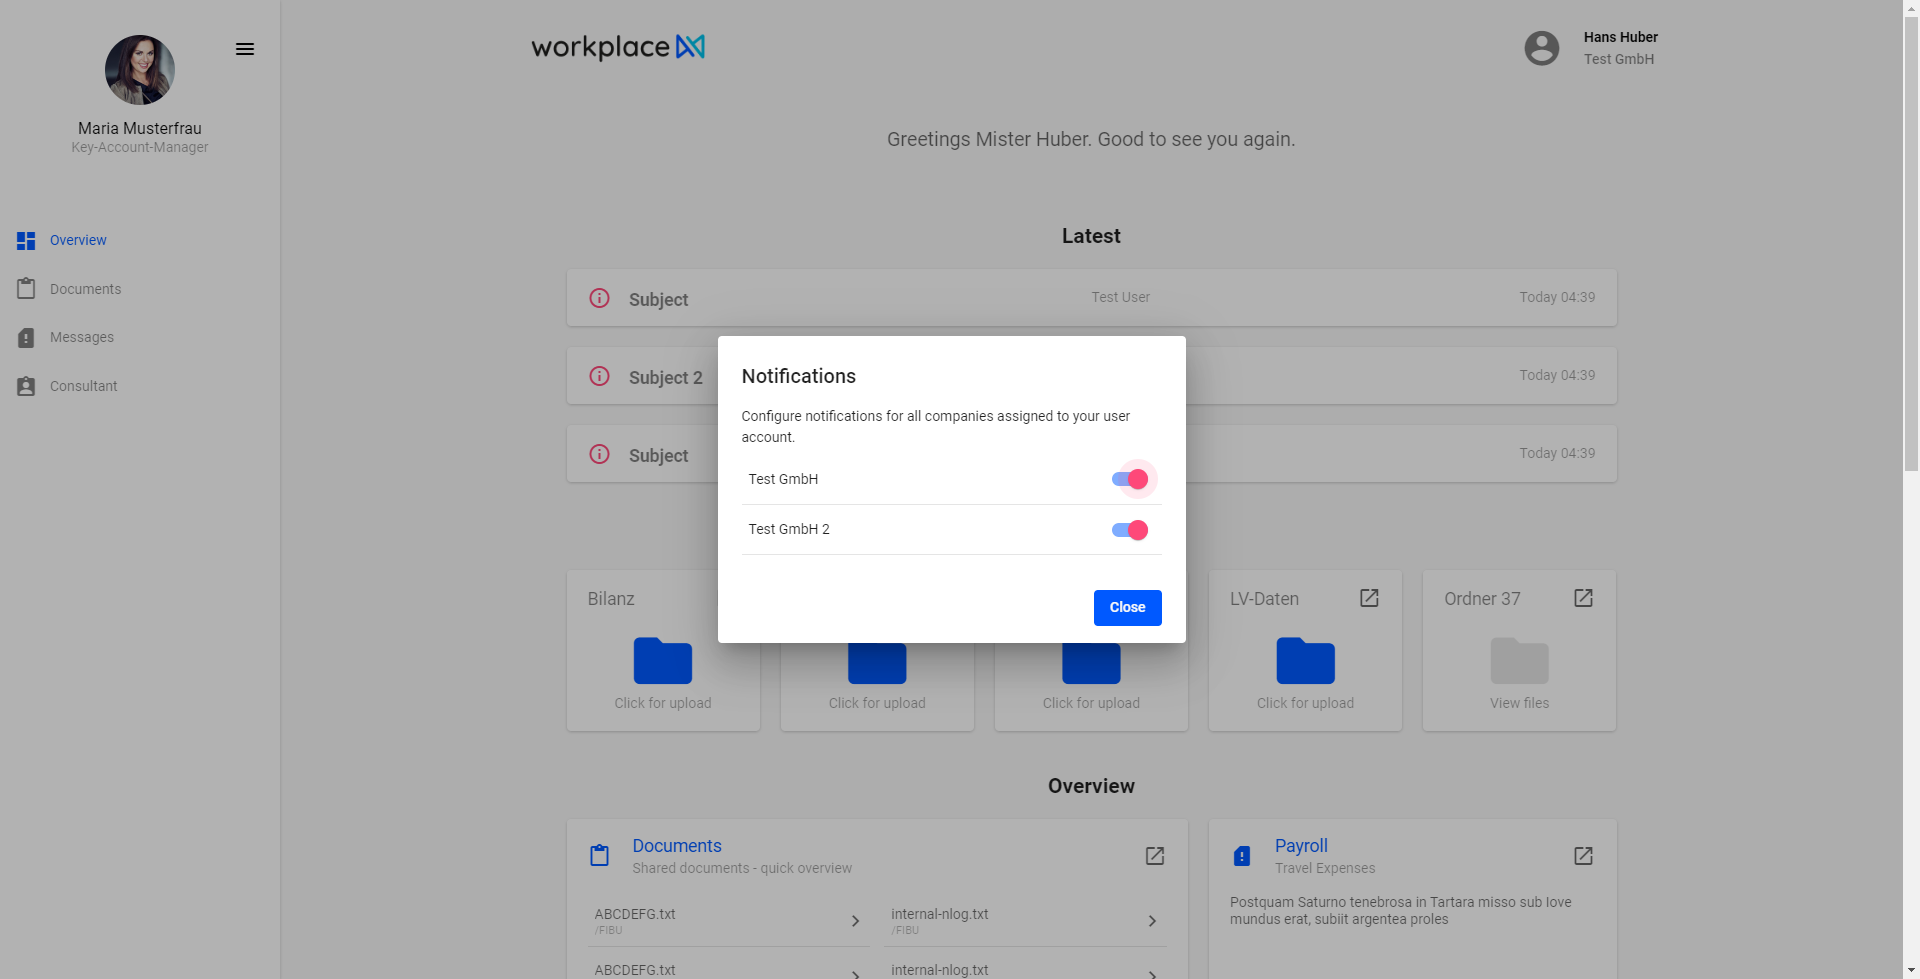Click info icon on third Subject message
Image resolution: width=1920 pixels, height=979 pixels.
599,454
